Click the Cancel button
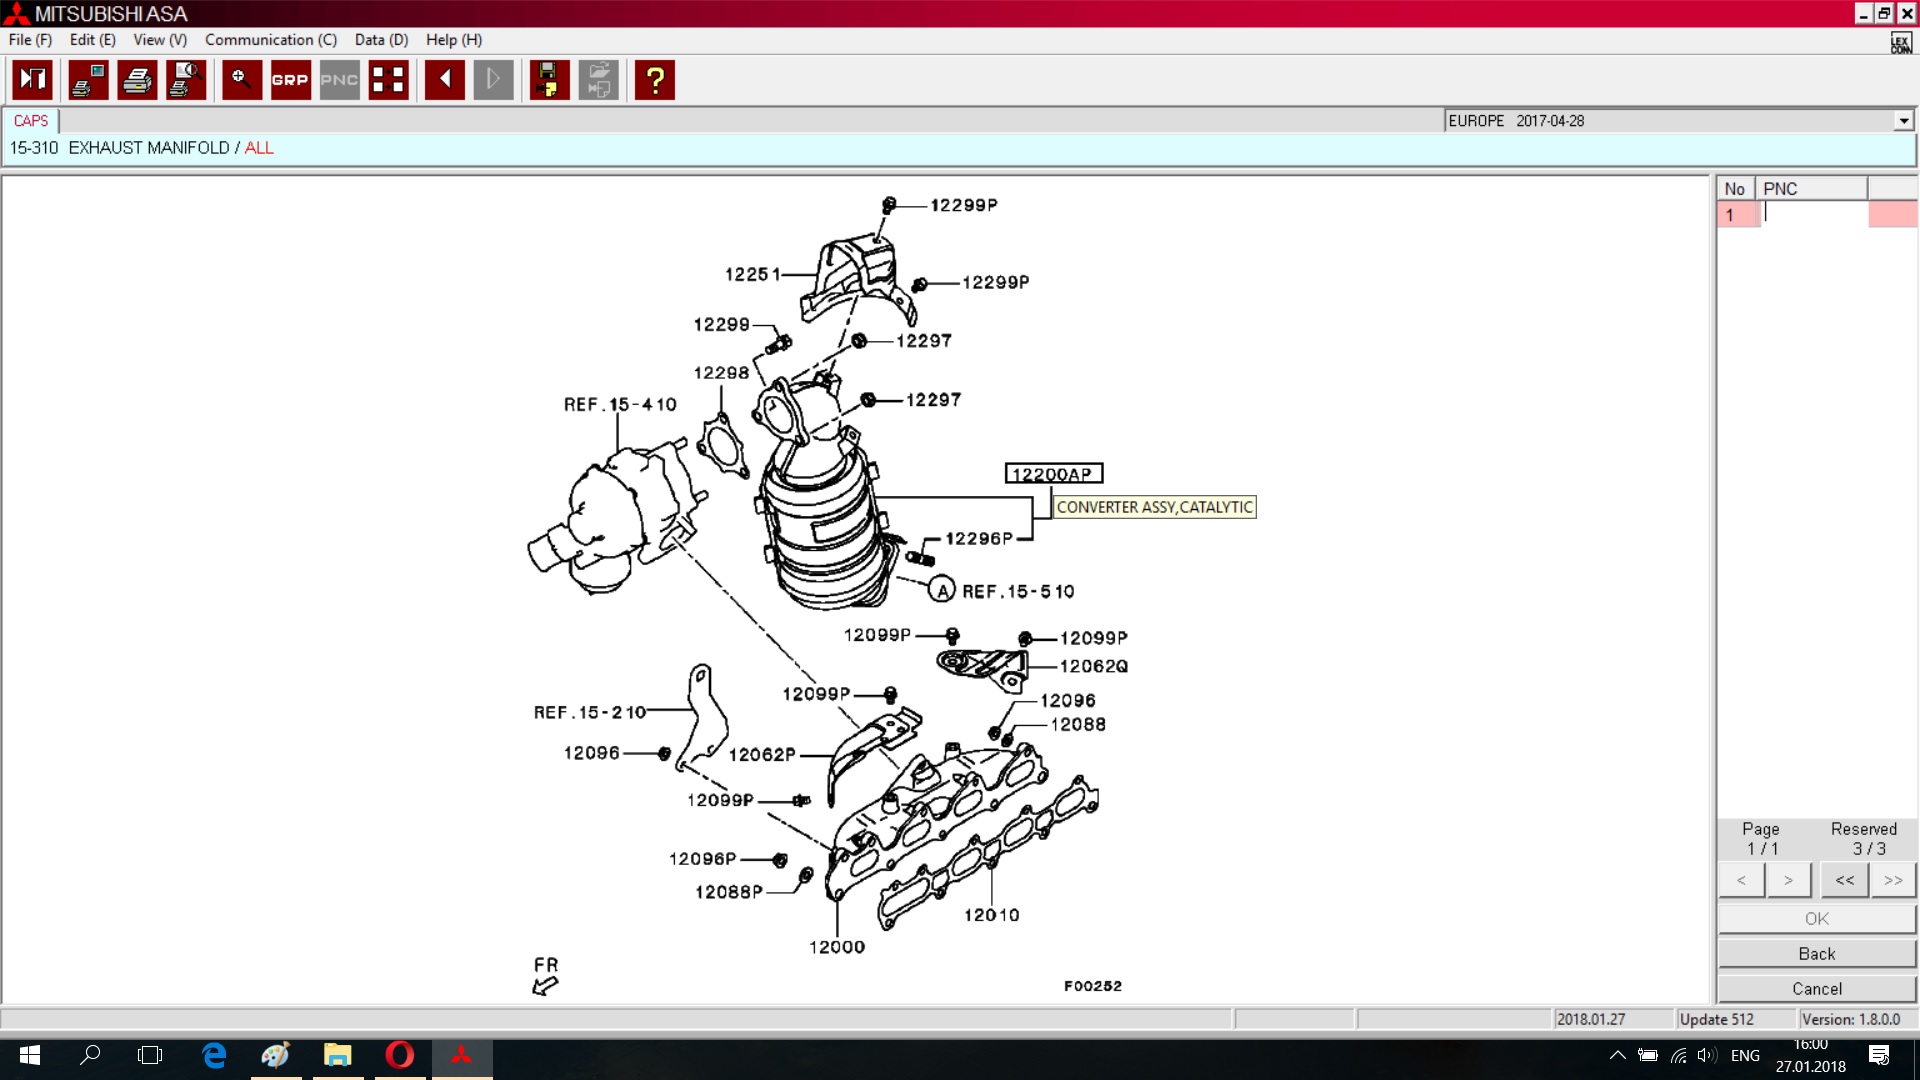 (x=1816, y=989)
